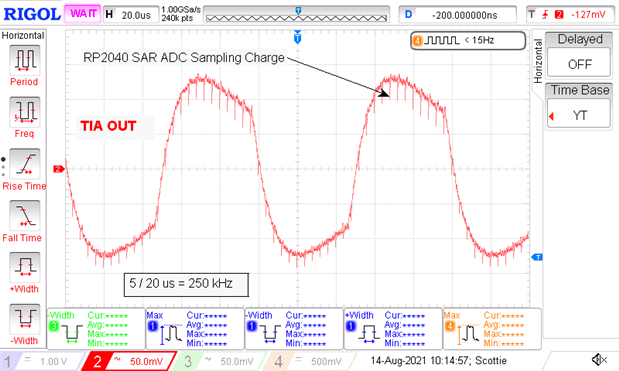Select channel 4 Max measurement box
The width and height of the screenshot is (619, 371).
coord(492,329)
